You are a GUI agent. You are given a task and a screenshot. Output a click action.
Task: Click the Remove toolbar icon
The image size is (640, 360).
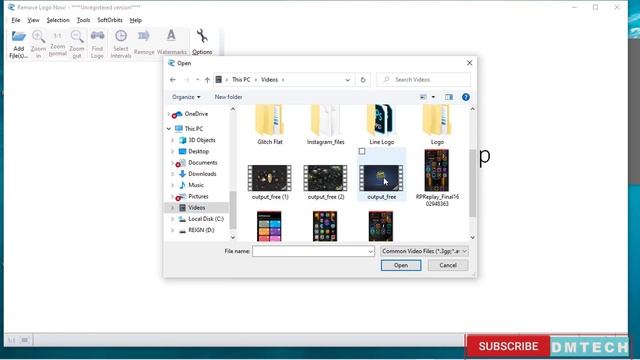[144, 42]
